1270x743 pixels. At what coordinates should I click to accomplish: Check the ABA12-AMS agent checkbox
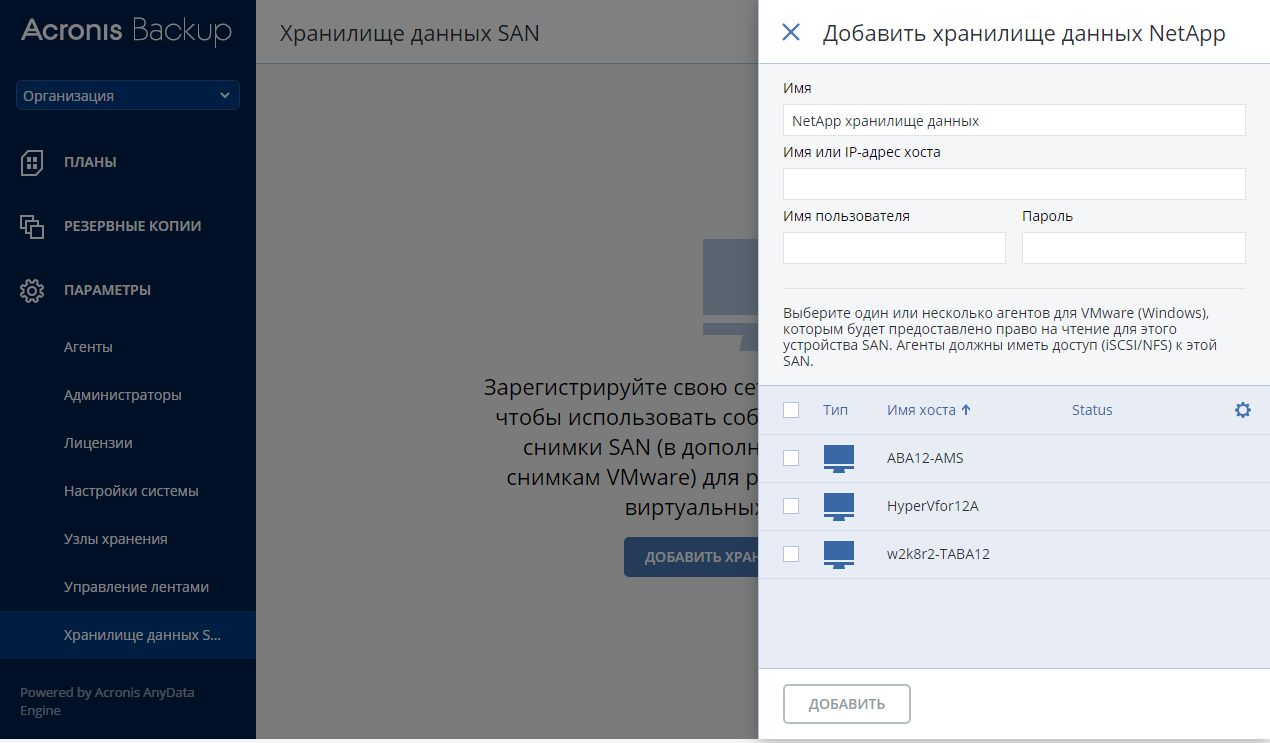coord(791,458)
